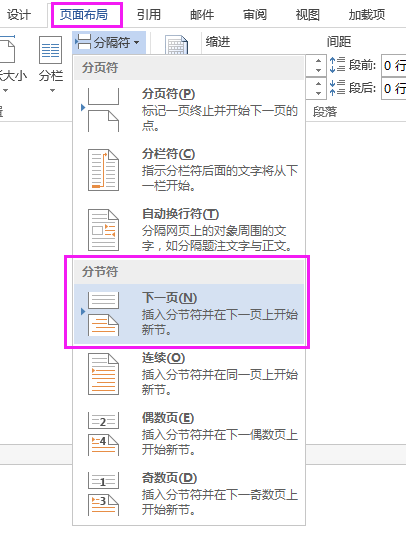The height and width of the screenshot is (542, 406).
Task: Choose the 连续(O) menu title
Action: (163, 358)
